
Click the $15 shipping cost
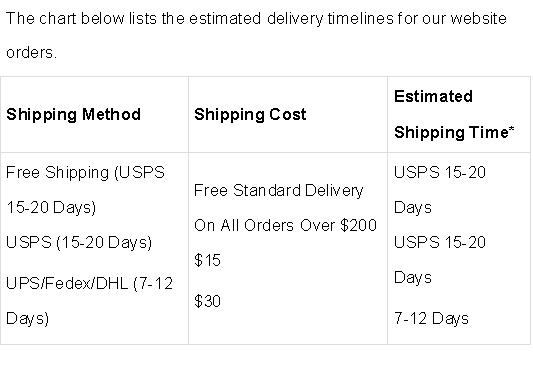(207, 260)
